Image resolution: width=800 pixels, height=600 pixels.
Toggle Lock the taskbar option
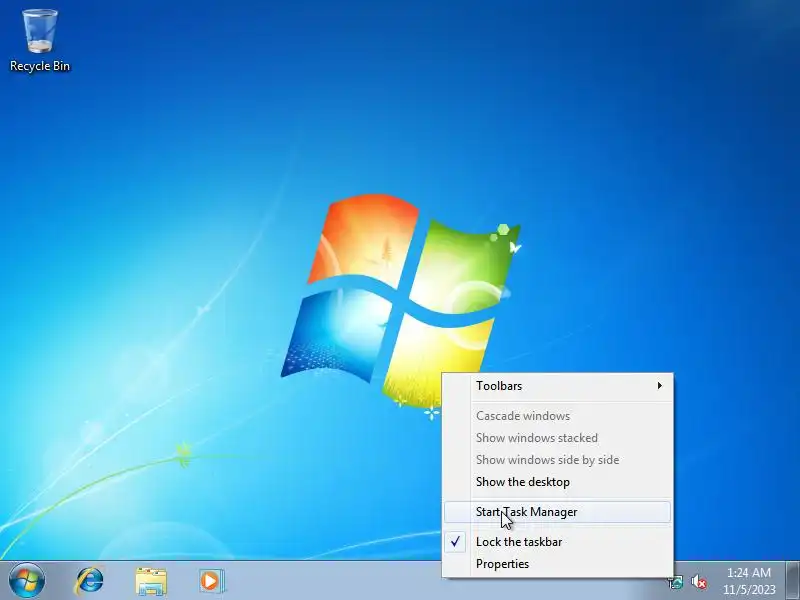coord(558,542)
